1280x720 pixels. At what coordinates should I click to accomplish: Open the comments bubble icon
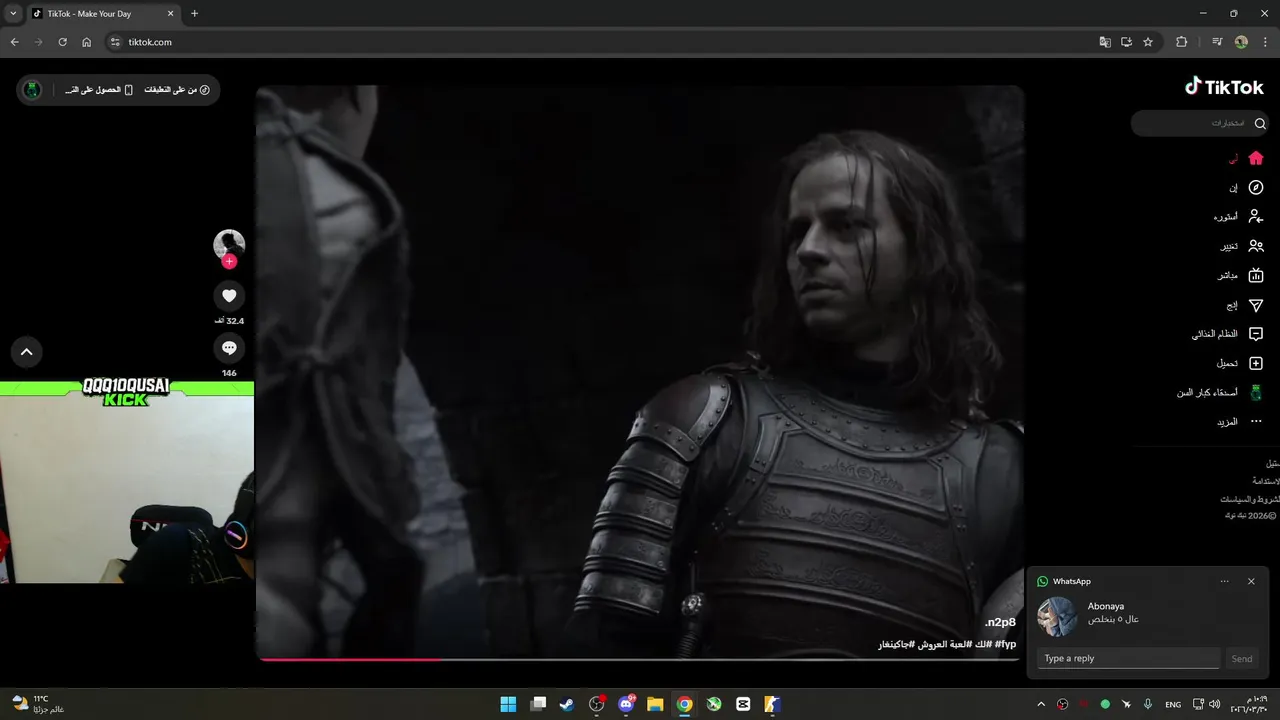pos(229,348)
